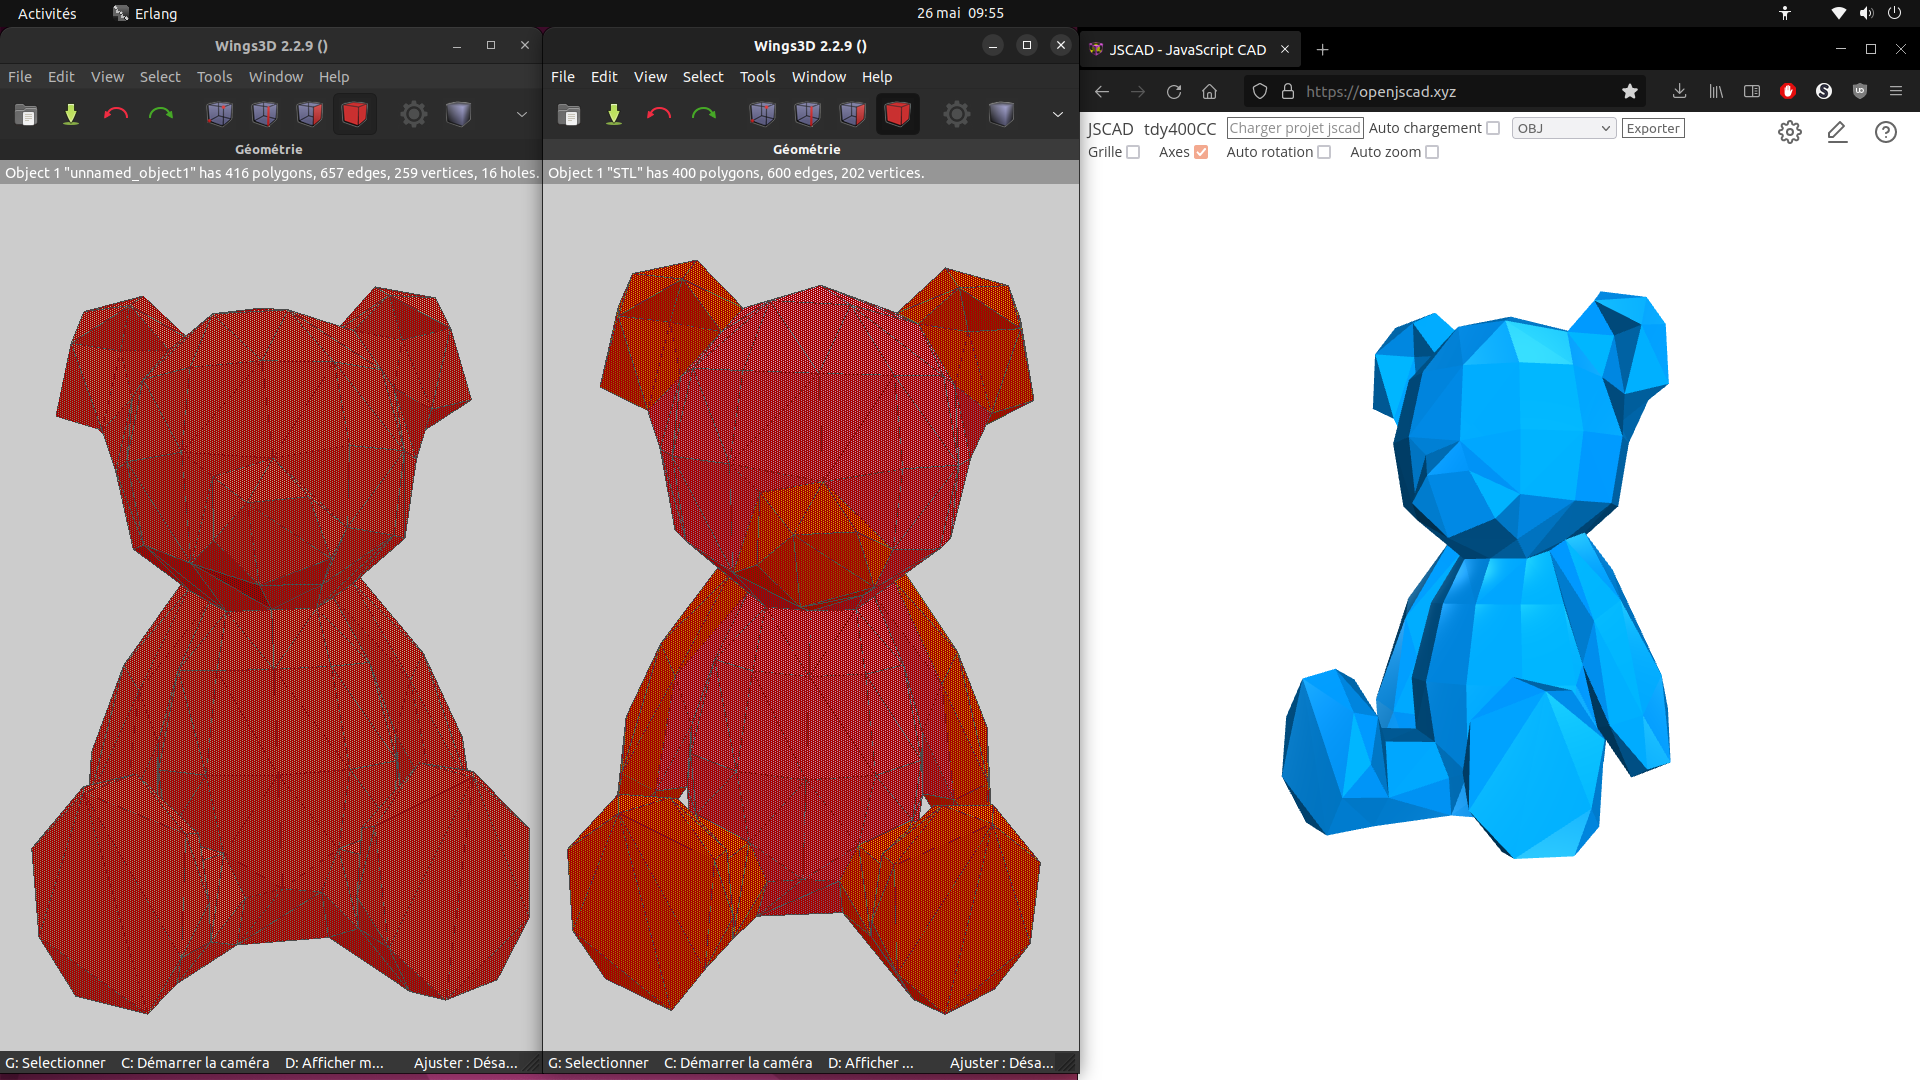The image size is (1920, 1080).
Task: Open the OBJ export format dropdown
Action: (1563, 128)
